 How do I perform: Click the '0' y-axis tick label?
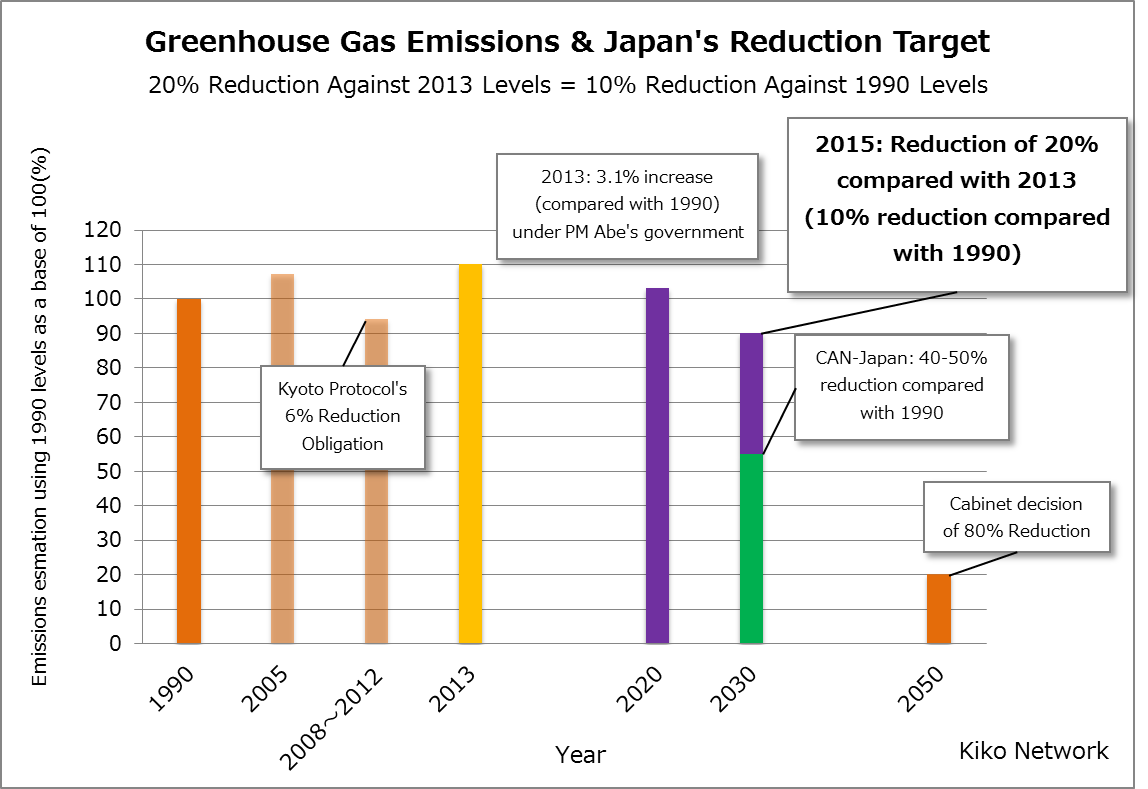coord(116,643)
